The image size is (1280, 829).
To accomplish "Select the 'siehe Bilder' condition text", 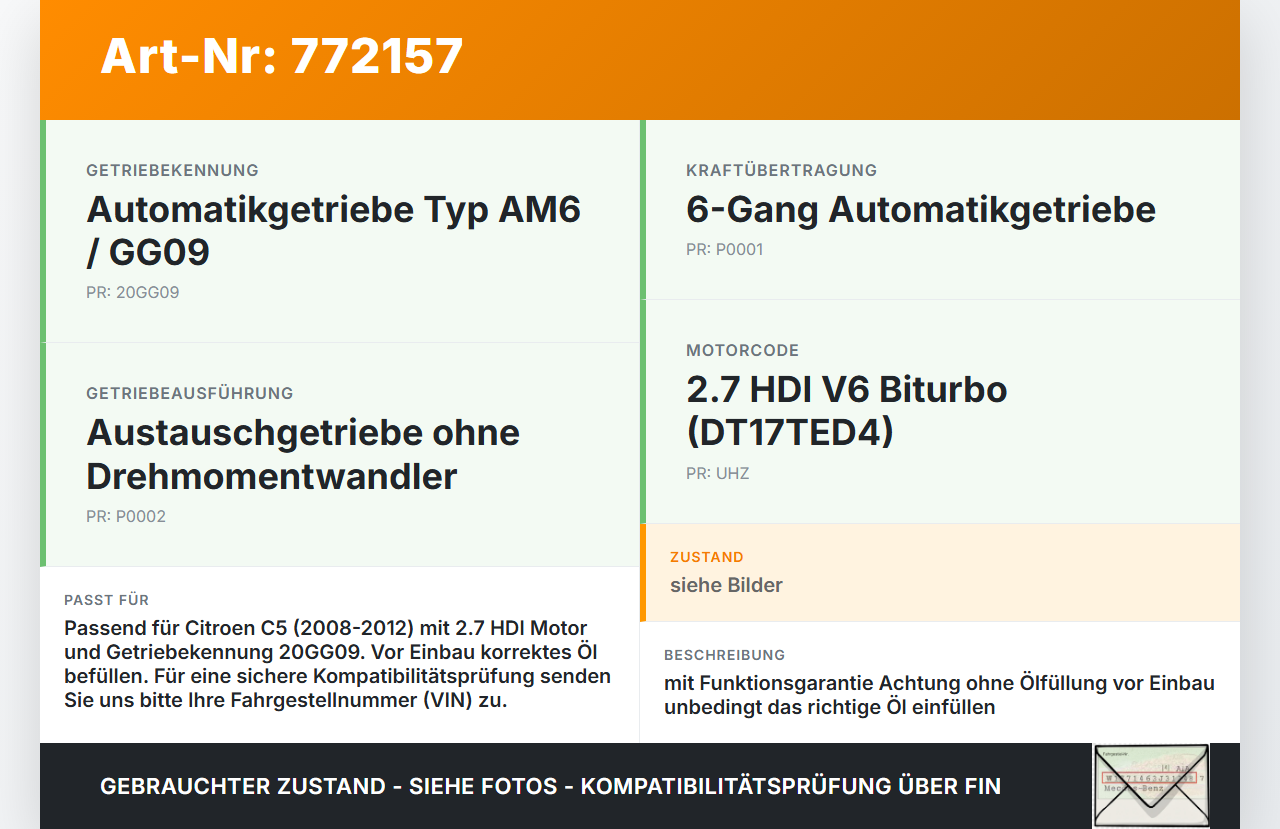I will pos(726,585).
